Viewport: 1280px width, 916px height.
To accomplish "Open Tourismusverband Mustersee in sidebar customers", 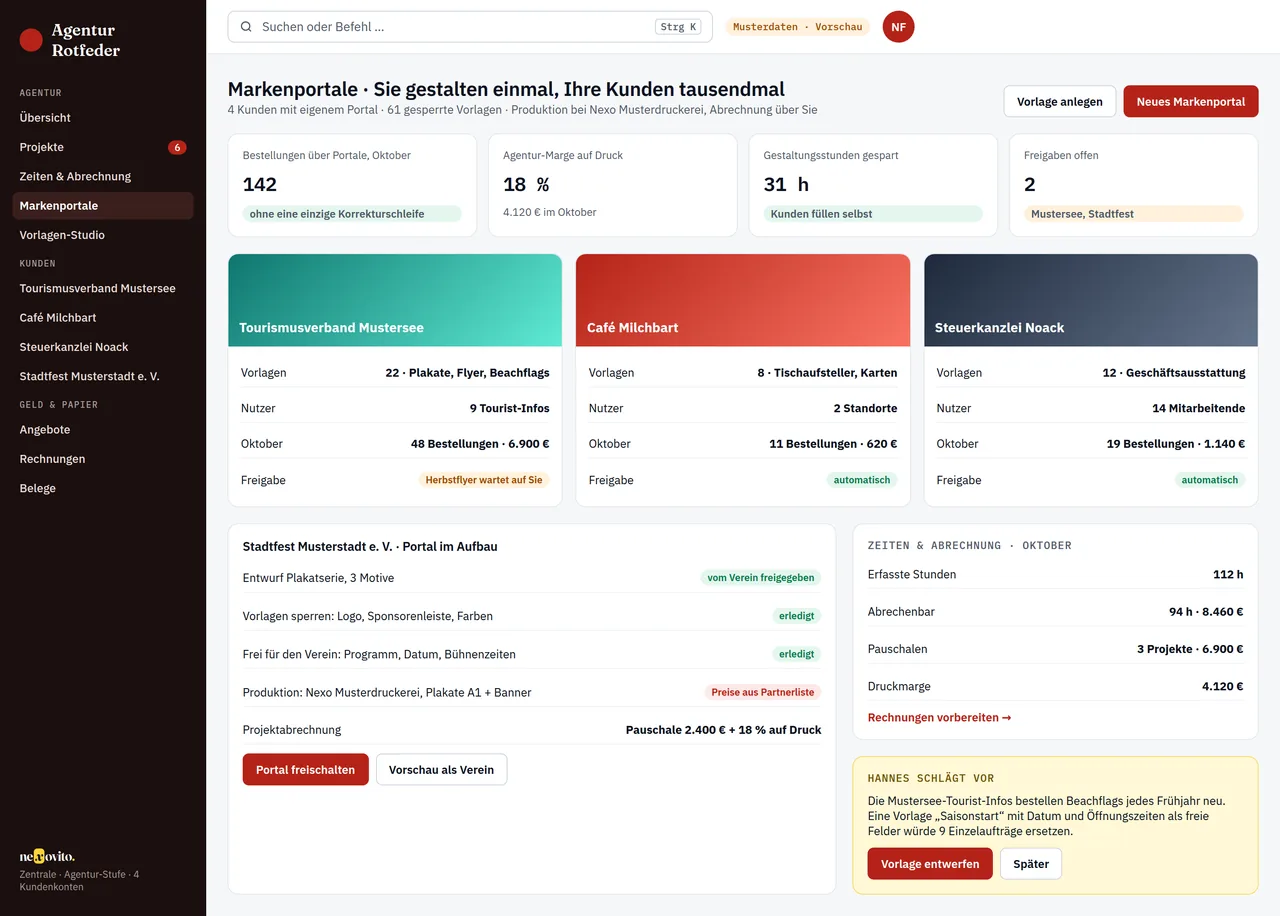I will click(x=103, y=288).
